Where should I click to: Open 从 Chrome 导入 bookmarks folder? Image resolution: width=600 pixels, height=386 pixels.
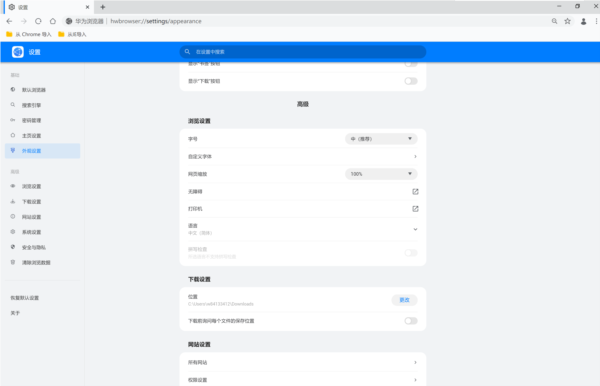29,34
